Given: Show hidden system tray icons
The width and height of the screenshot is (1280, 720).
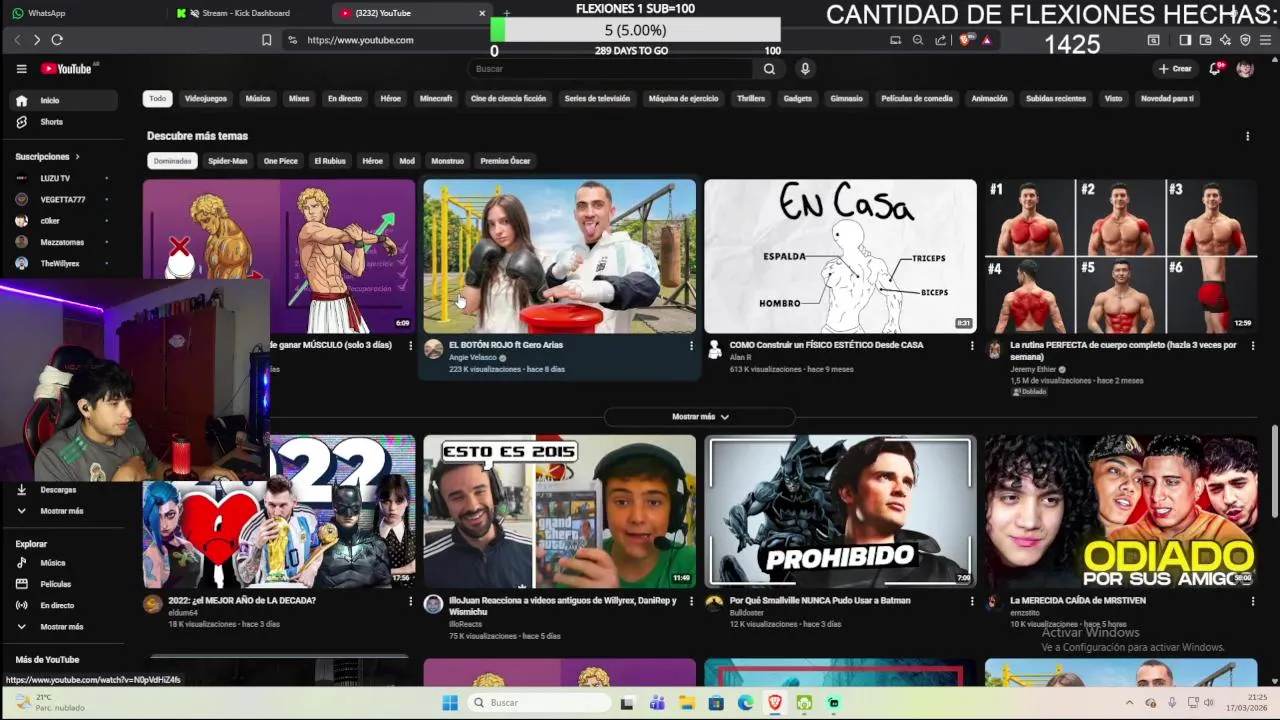Looking at the screenshot, I should tap(1130, 703).
